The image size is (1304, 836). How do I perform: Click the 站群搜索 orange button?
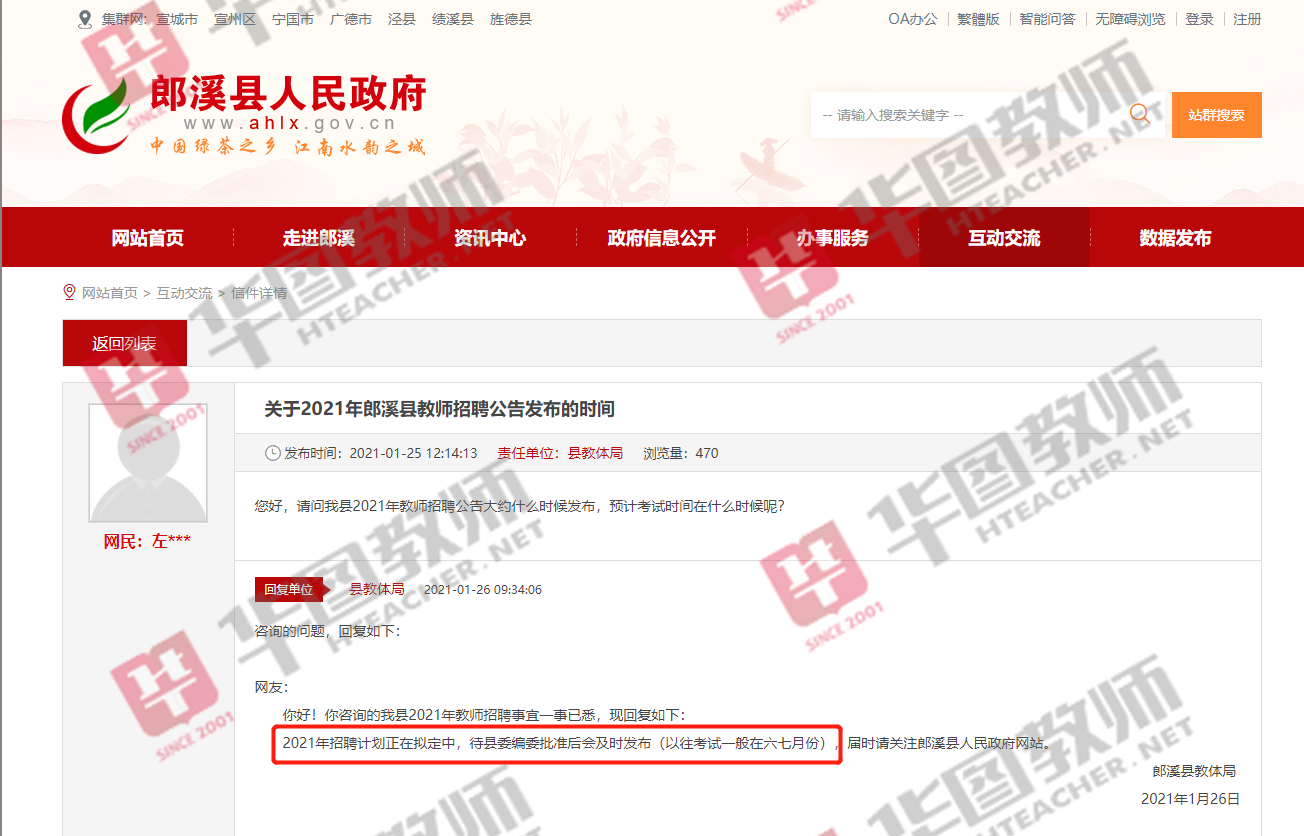[x=1216, y=115]
